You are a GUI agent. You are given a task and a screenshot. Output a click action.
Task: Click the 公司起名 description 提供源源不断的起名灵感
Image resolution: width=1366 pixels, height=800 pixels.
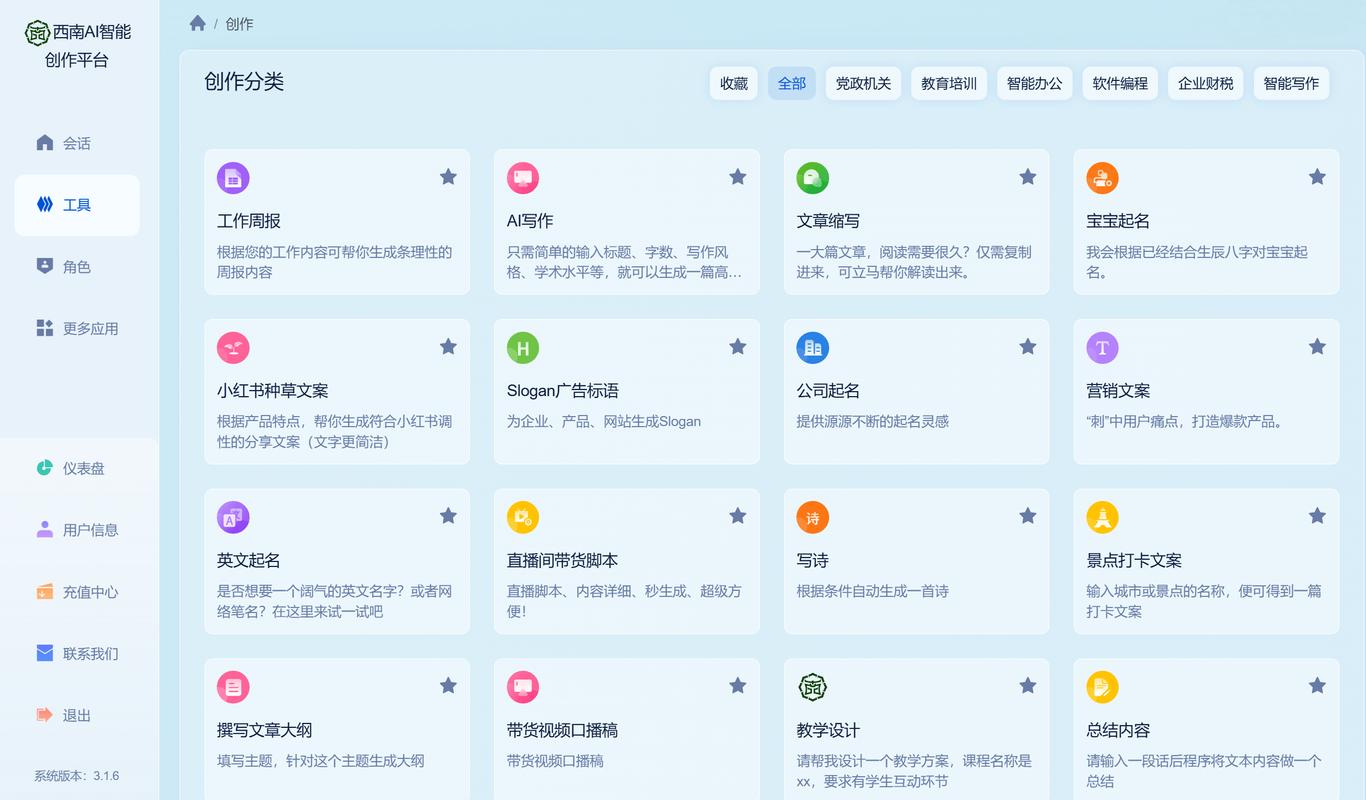point(873,421)
